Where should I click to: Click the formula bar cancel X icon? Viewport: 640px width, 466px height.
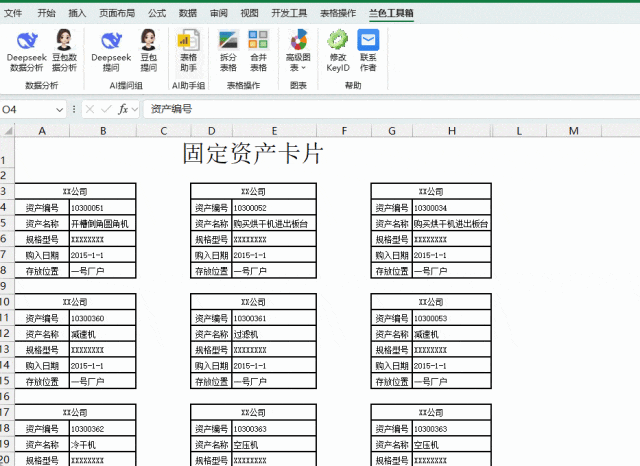(90, 109)
